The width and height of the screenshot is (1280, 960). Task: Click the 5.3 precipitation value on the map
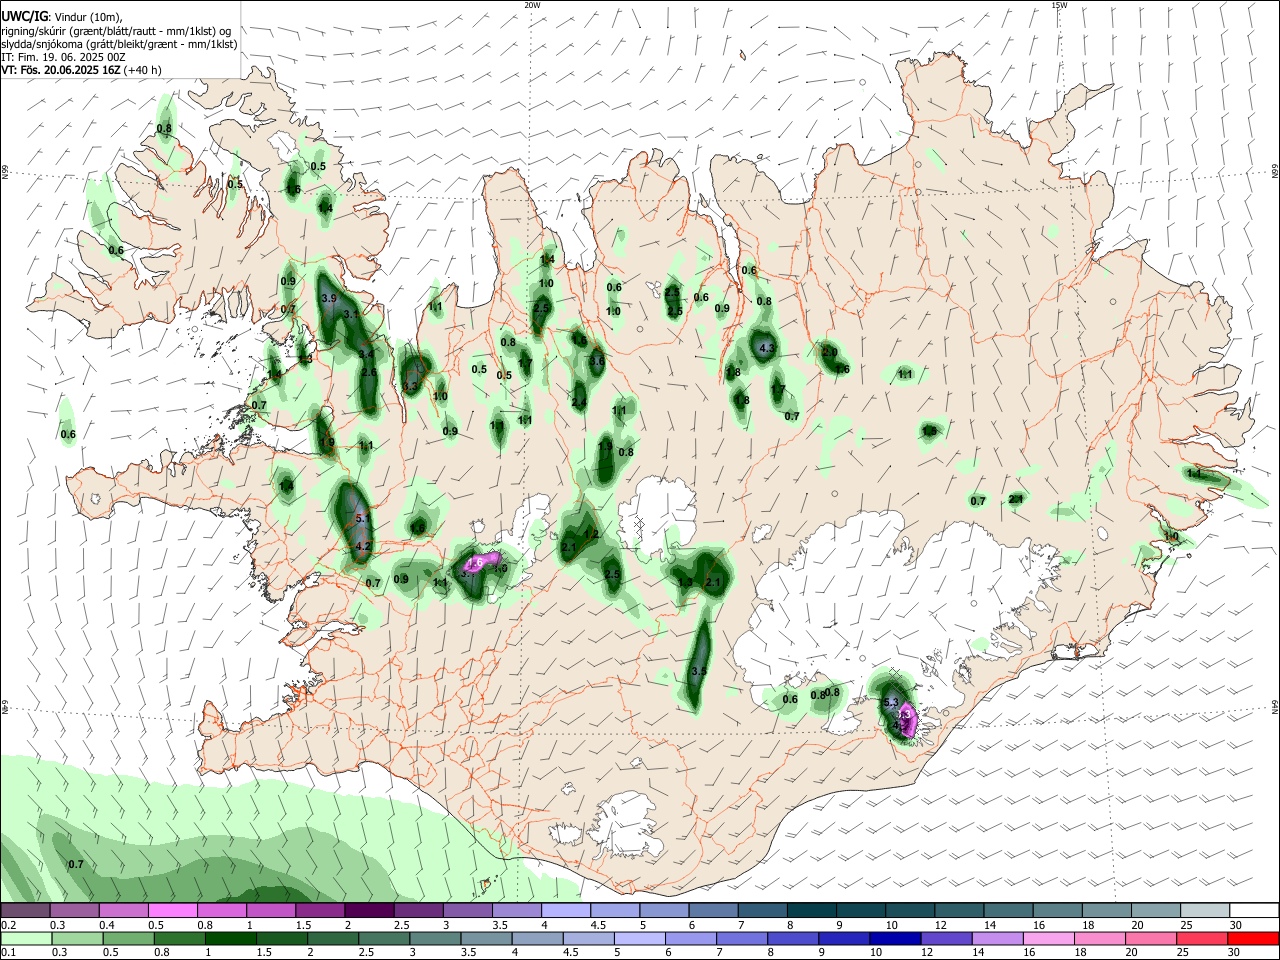tap(891, 704)
